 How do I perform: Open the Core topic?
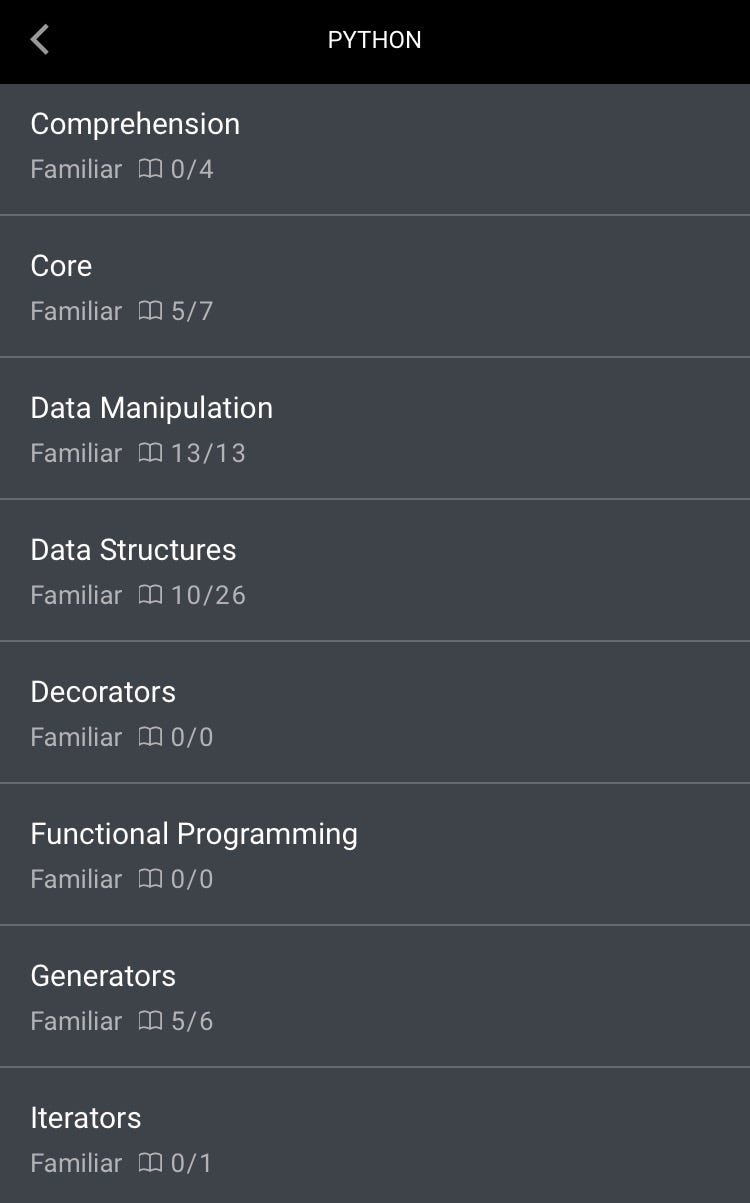61,266
